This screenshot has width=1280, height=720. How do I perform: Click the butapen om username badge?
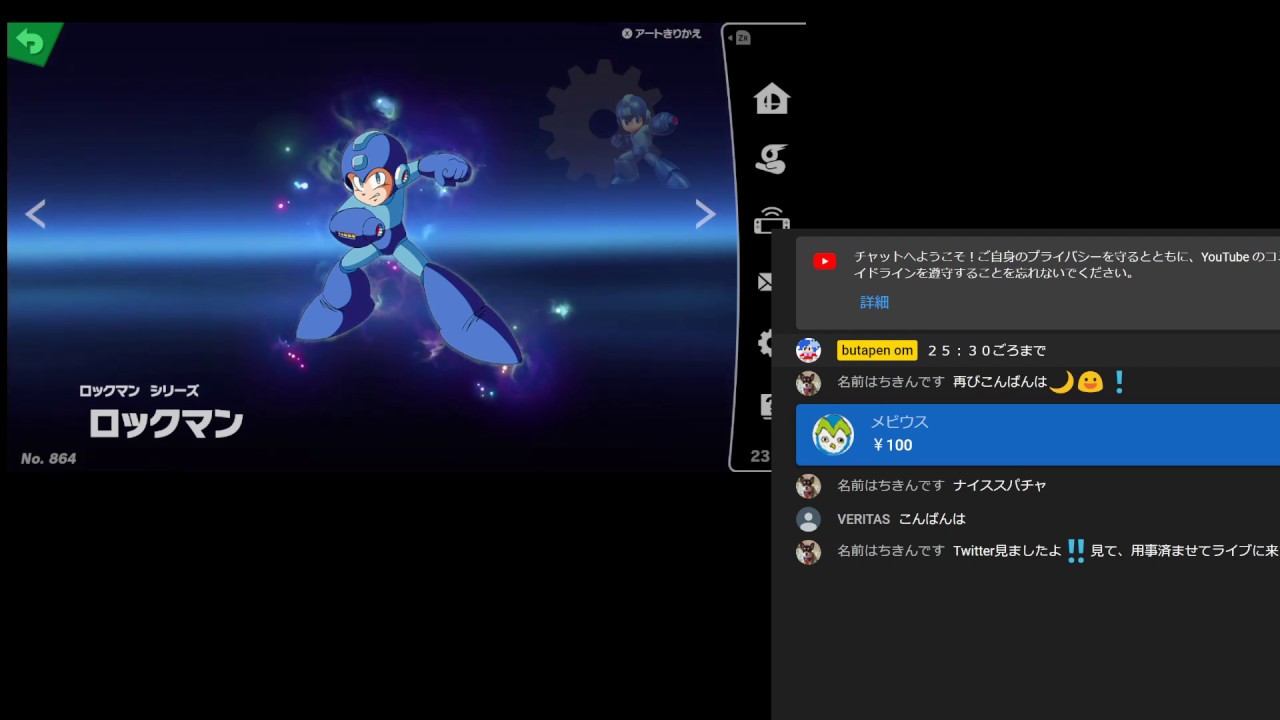[877, 350]
